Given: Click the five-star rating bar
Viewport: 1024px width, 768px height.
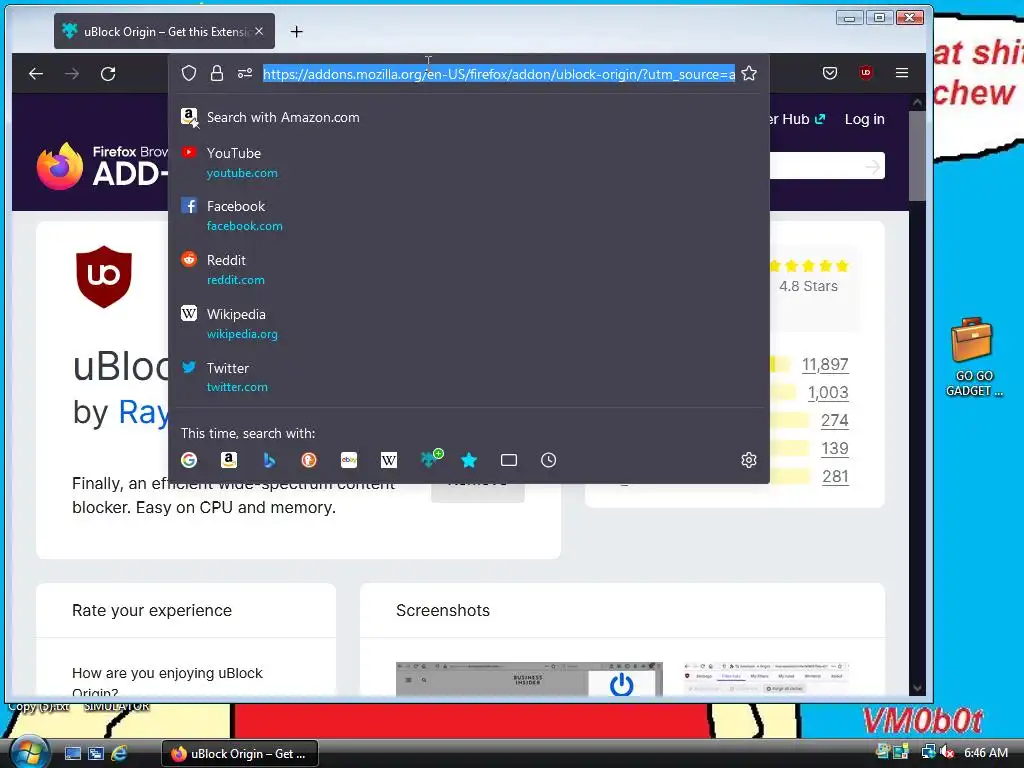Looking at the screenshot, I should pos(780,364).
